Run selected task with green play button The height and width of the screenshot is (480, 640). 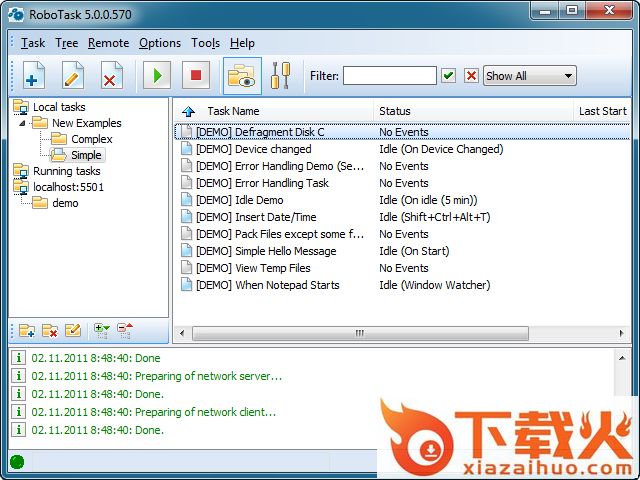(157, 76)
